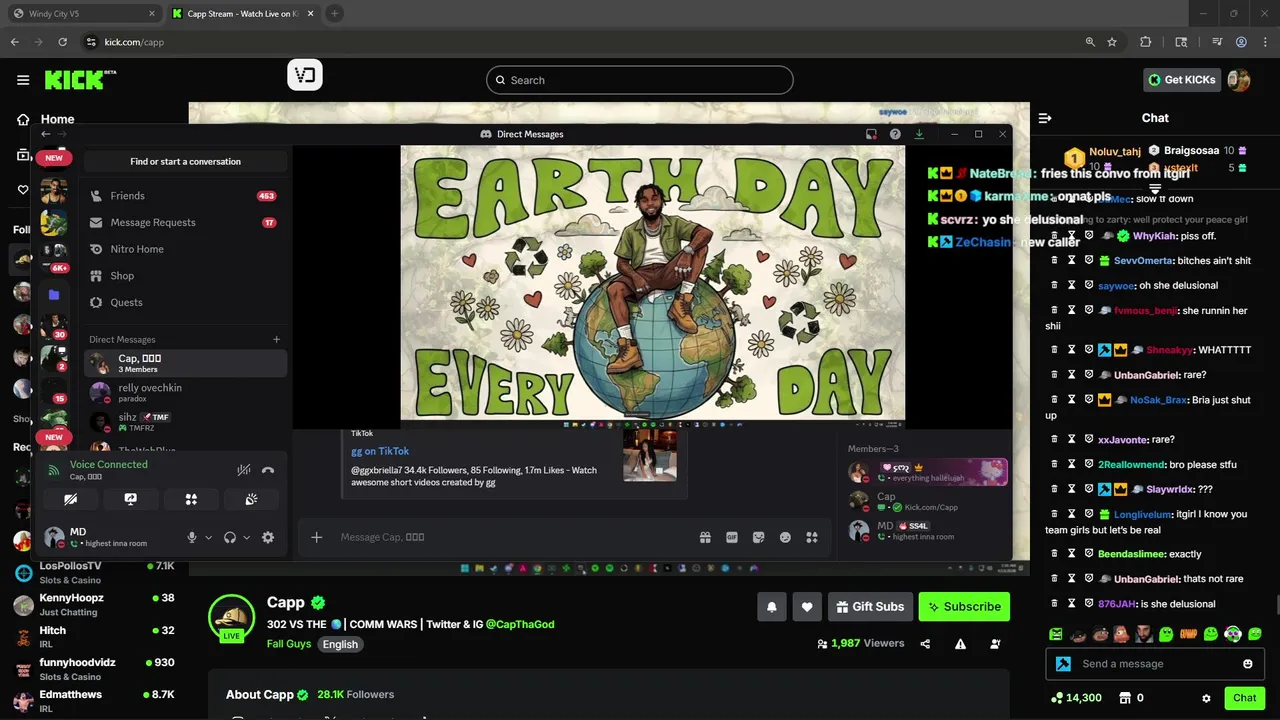Expand headphone output options arrow
This screenshot has height=720, width=1280.
click(246, 537)
